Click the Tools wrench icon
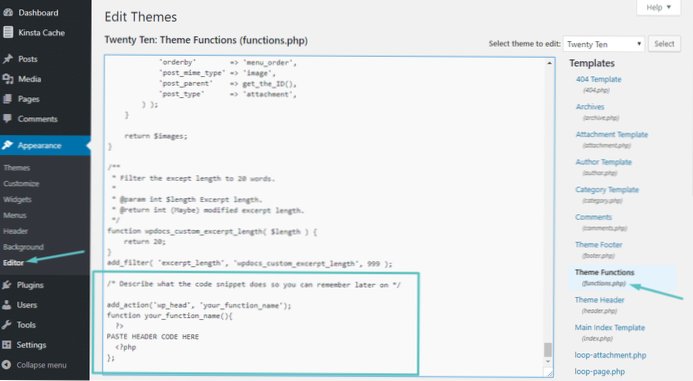 [7, 325]
